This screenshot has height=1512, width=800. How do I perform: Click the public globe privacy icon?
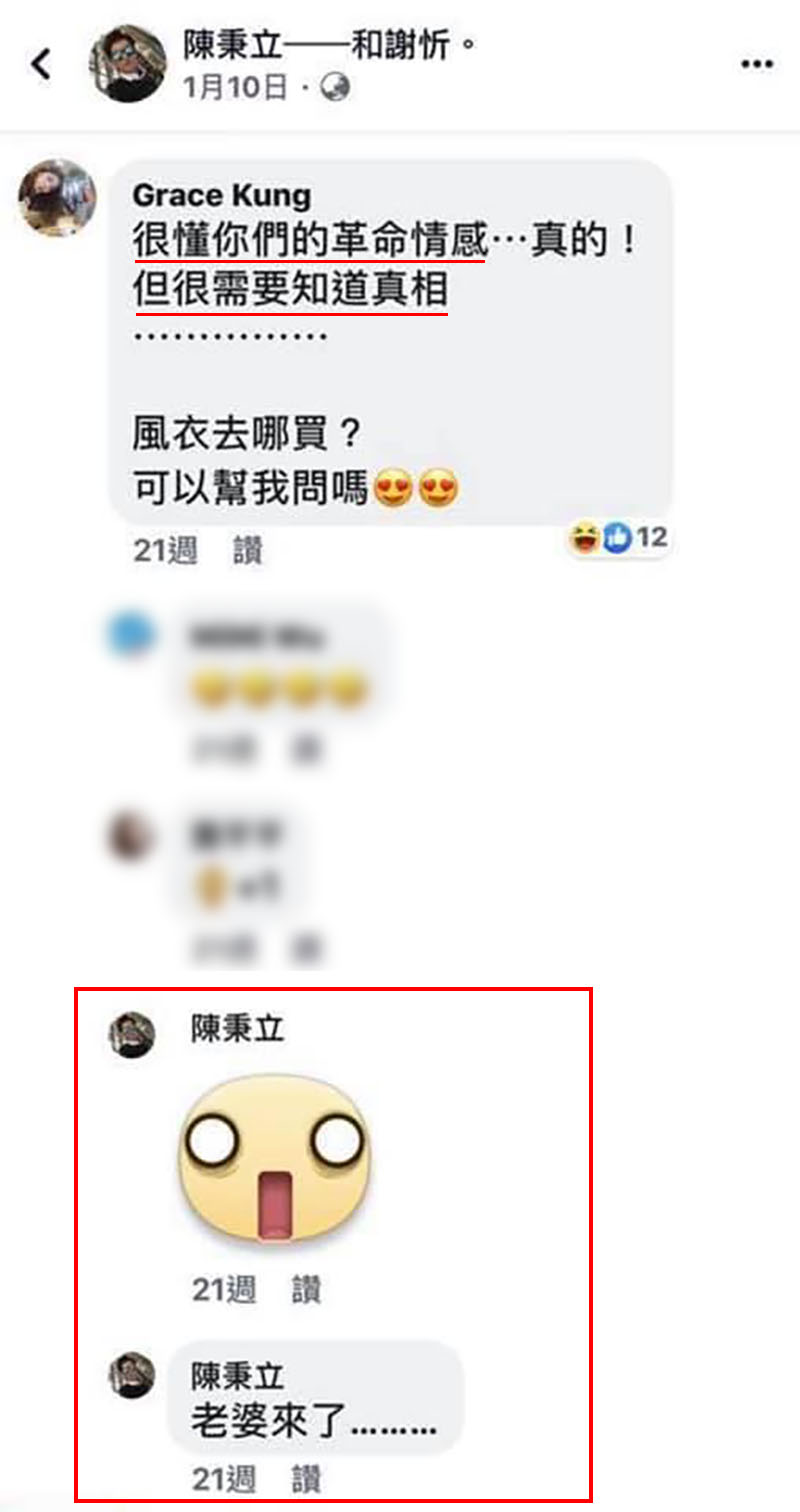[337, 88]
